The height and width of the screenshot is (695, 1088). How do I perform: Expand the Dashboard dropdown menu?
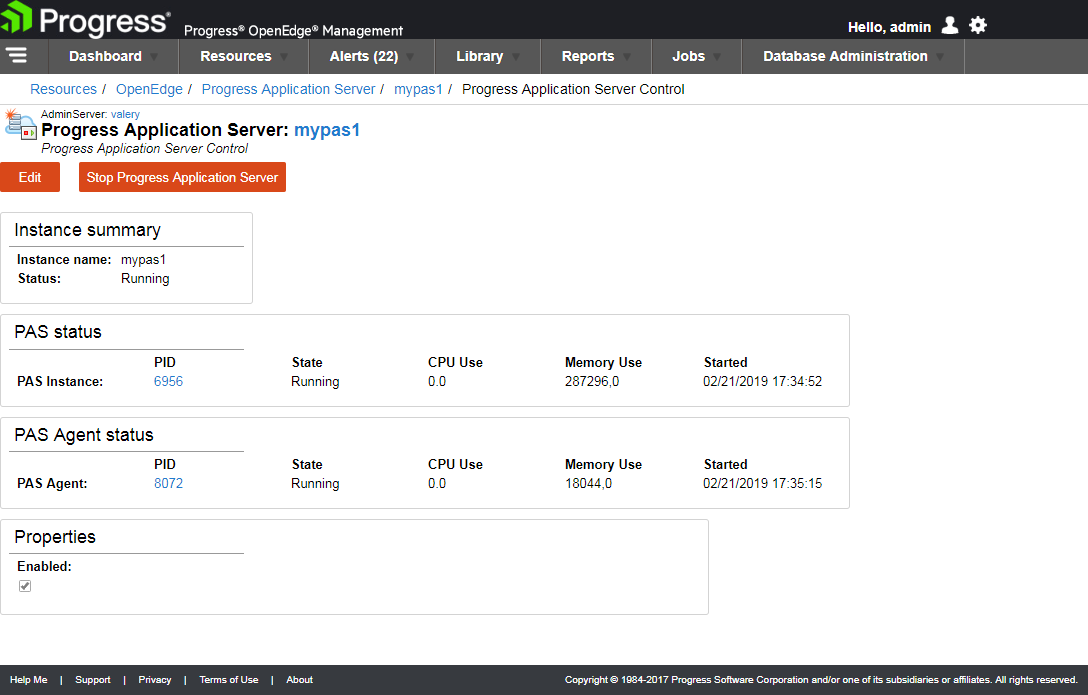(113, 57)
